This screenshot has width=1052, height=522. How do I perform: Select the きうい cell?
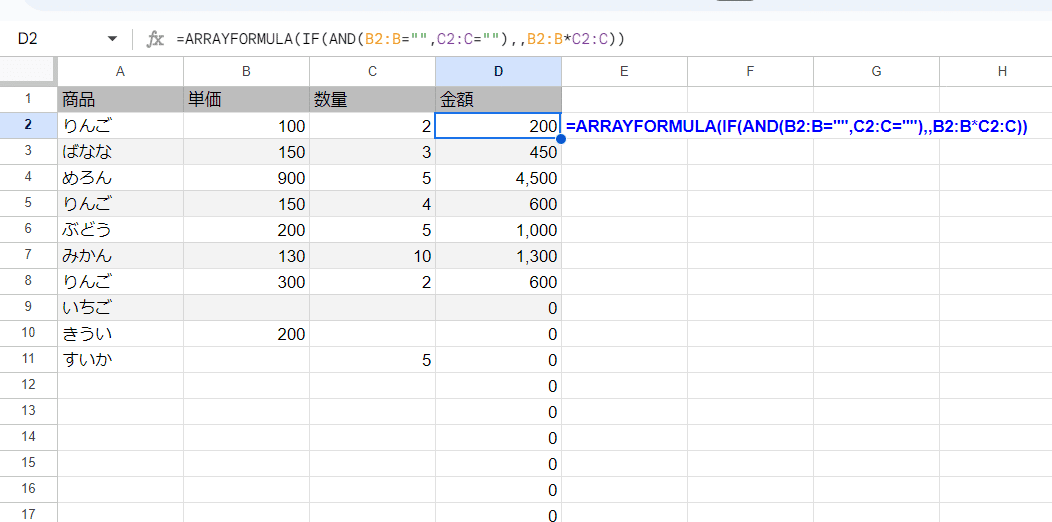coord(121,333)
